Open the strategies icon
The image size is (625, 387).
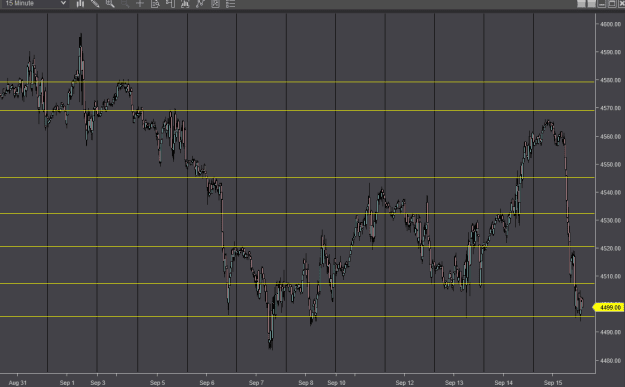pyautogui.click(x=200, y=4)
